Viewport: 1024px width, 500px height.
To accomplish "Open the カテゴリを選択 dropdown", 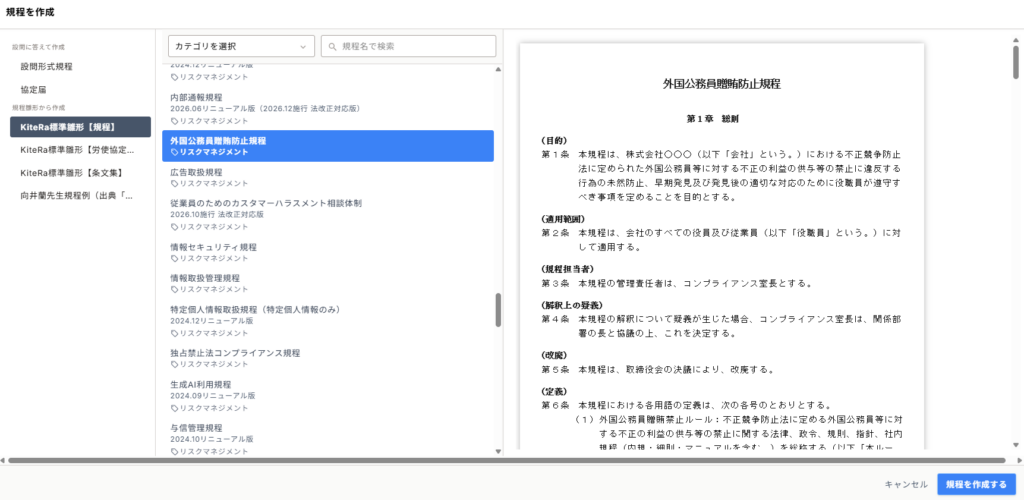I will (x=241, y=46).
